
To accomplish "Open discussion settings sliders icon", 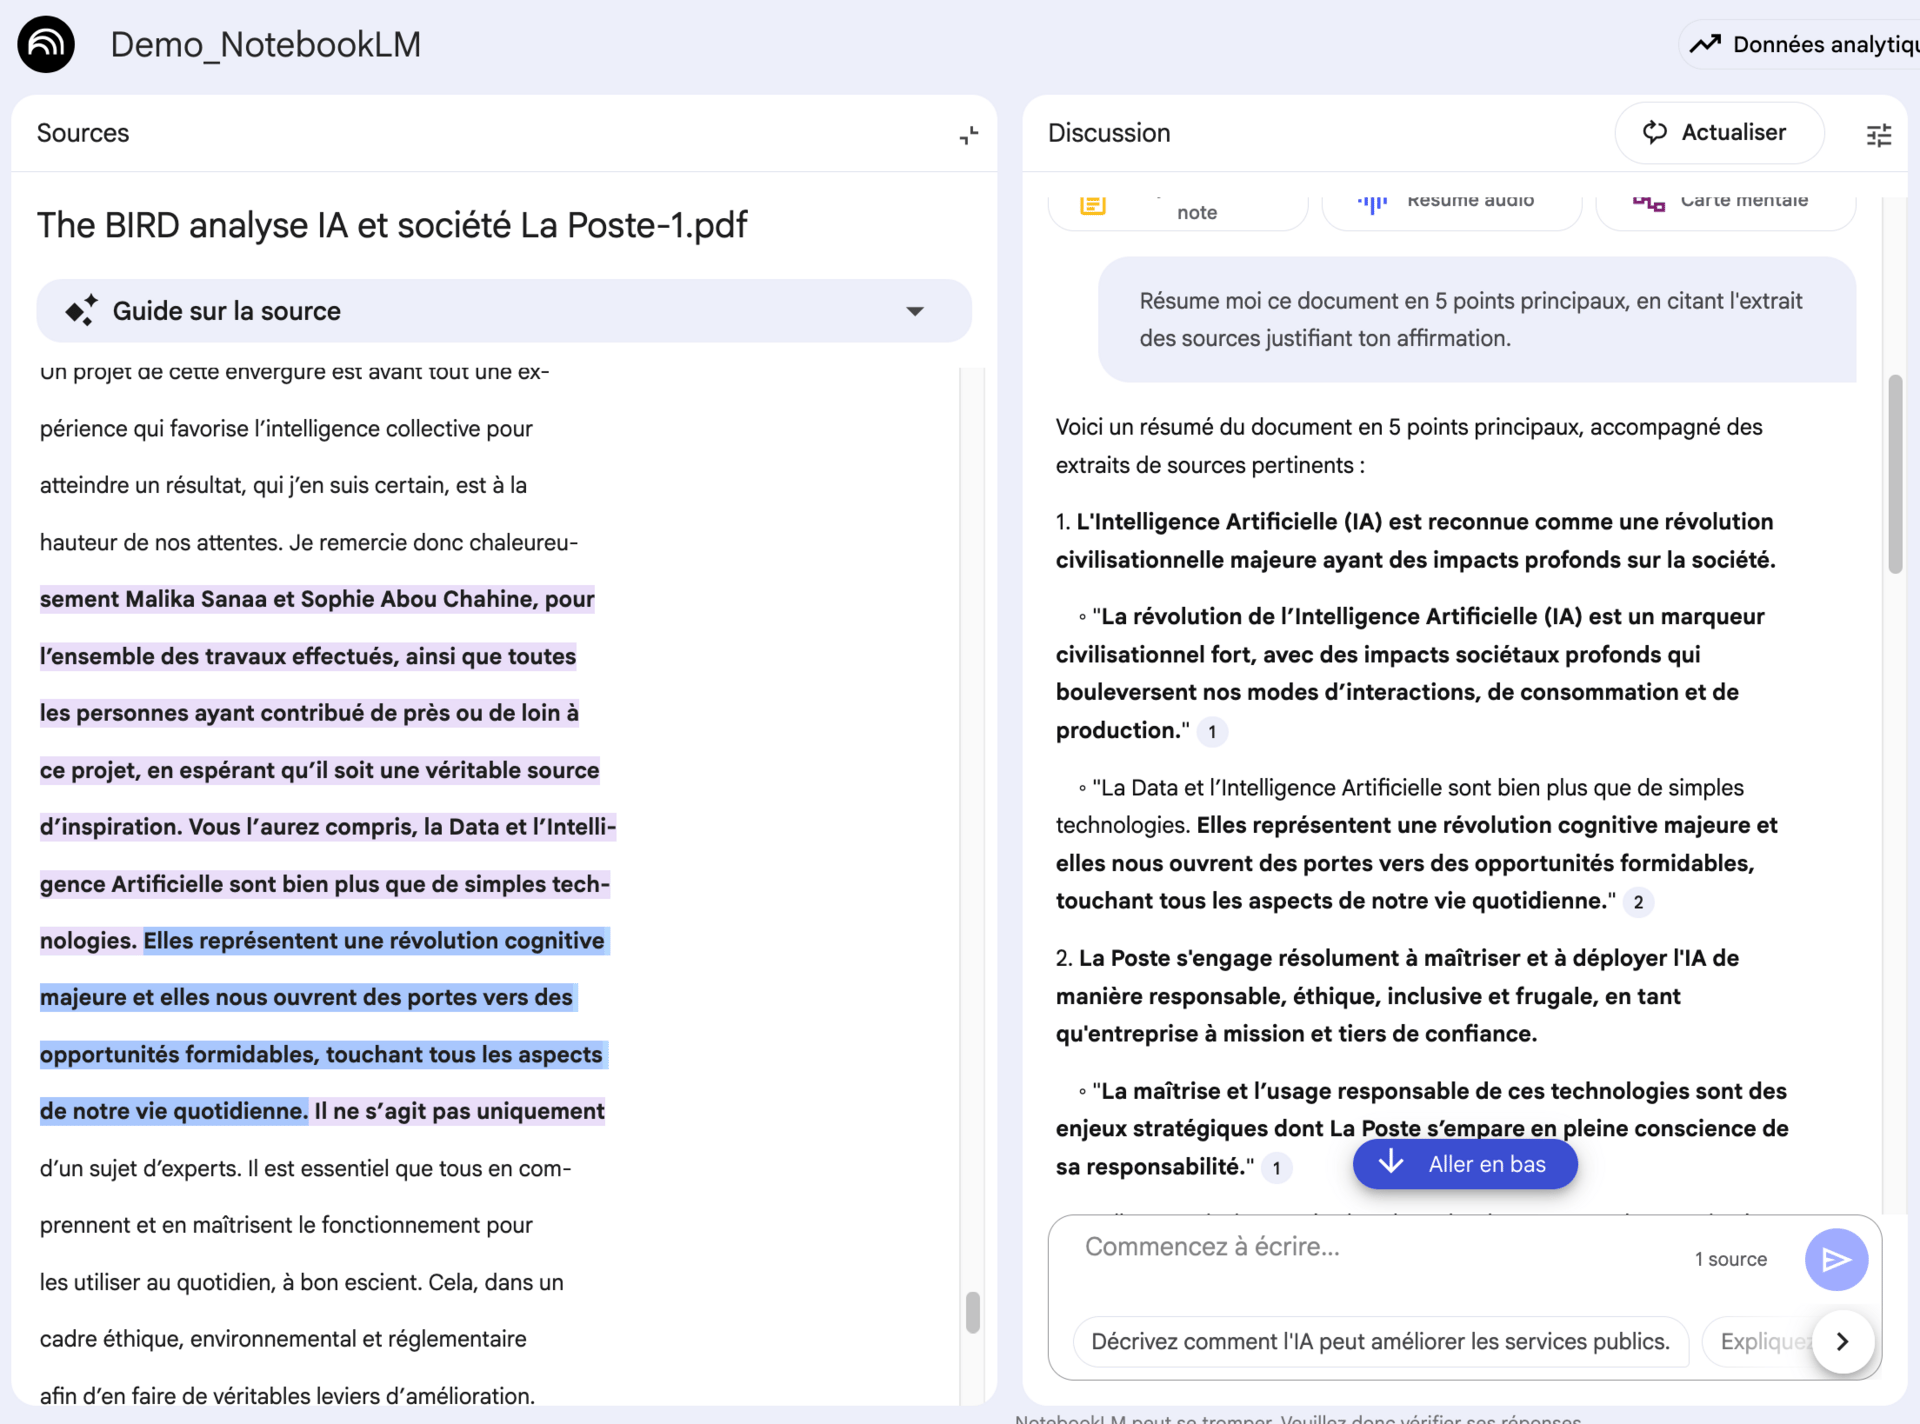I will pyautogui.click(x=1879, y=135).
